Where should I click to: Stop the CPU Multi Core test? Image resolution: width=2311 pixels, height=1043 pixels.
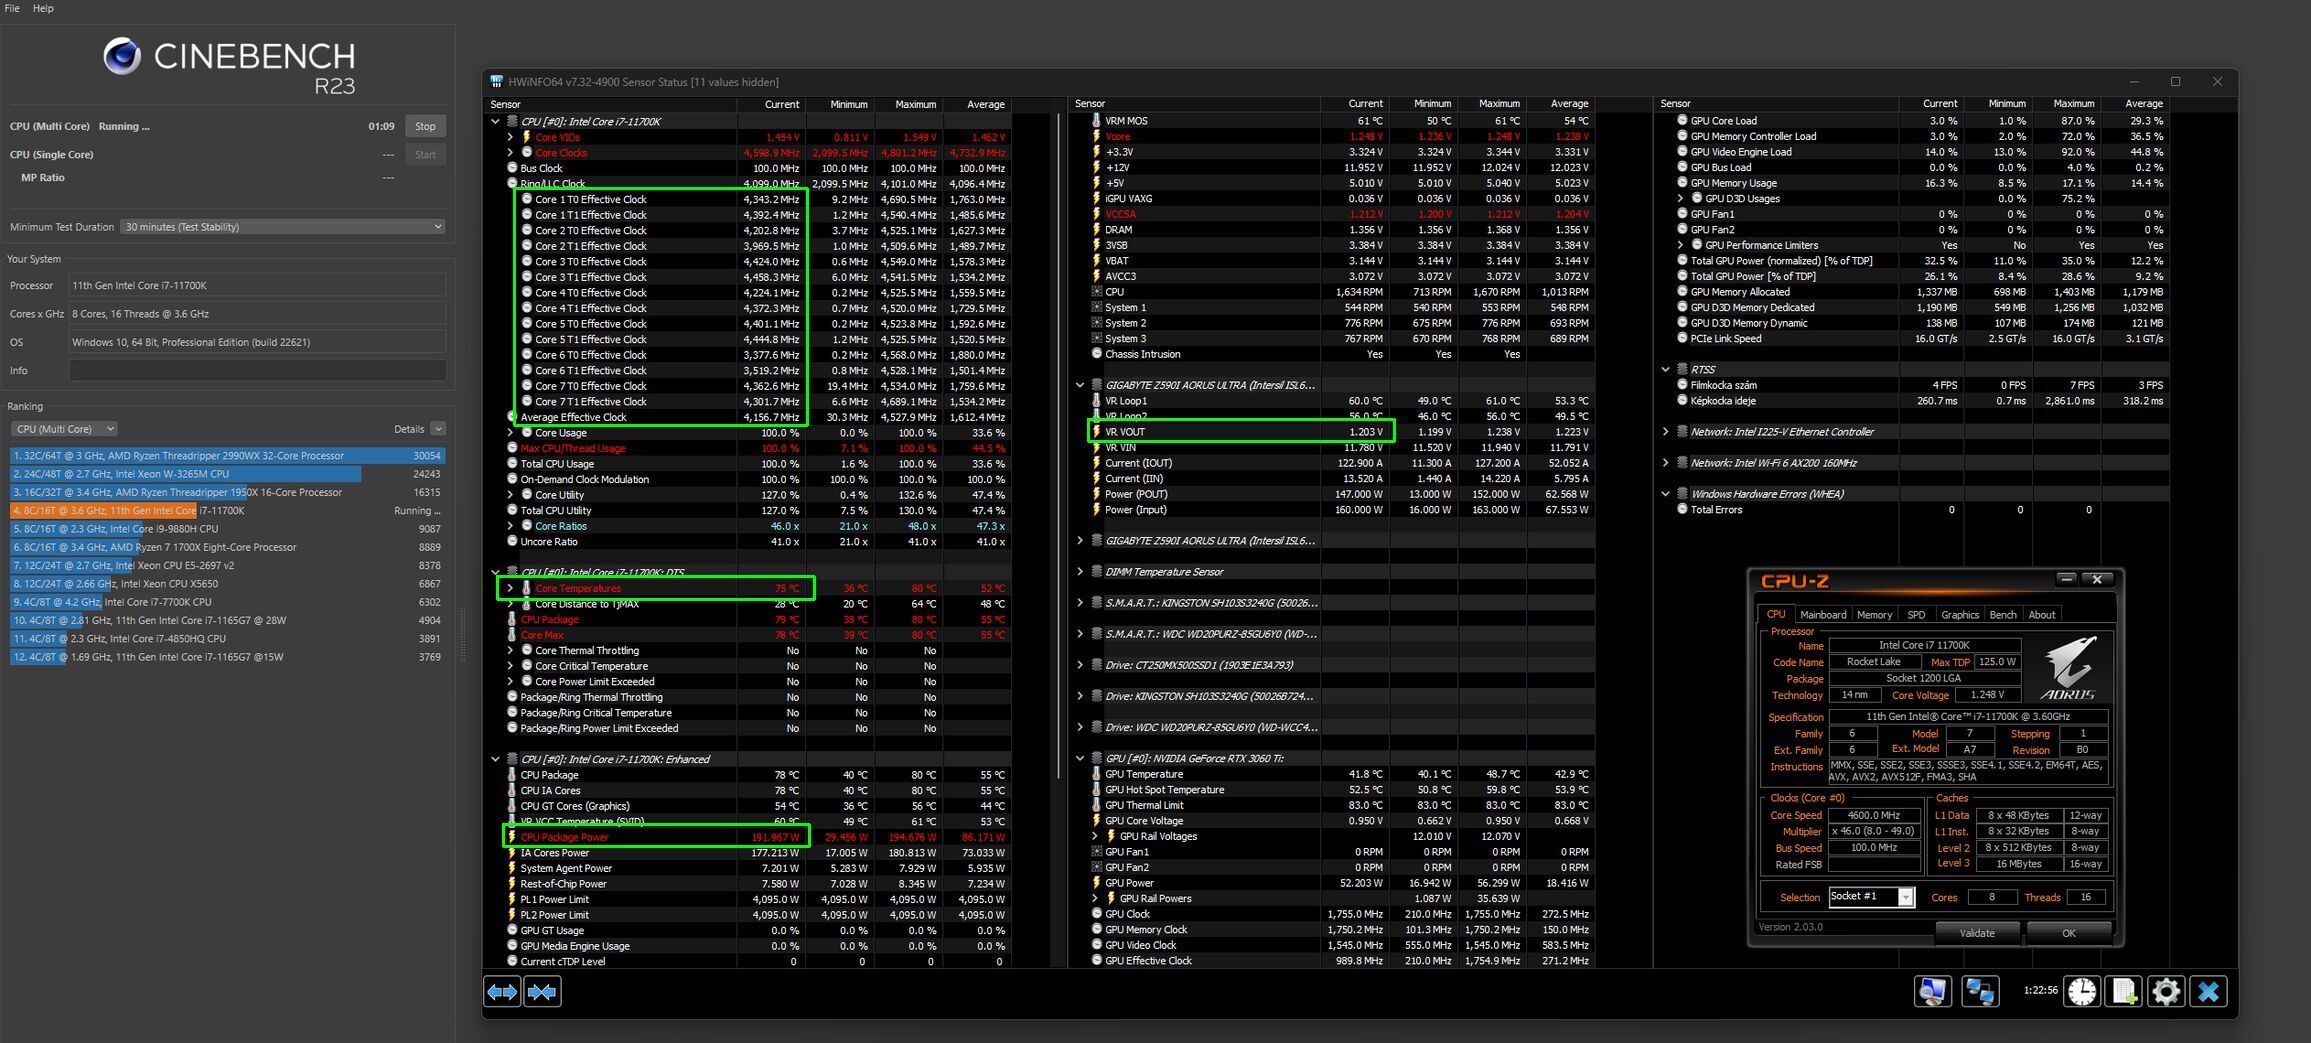[425, 126]
